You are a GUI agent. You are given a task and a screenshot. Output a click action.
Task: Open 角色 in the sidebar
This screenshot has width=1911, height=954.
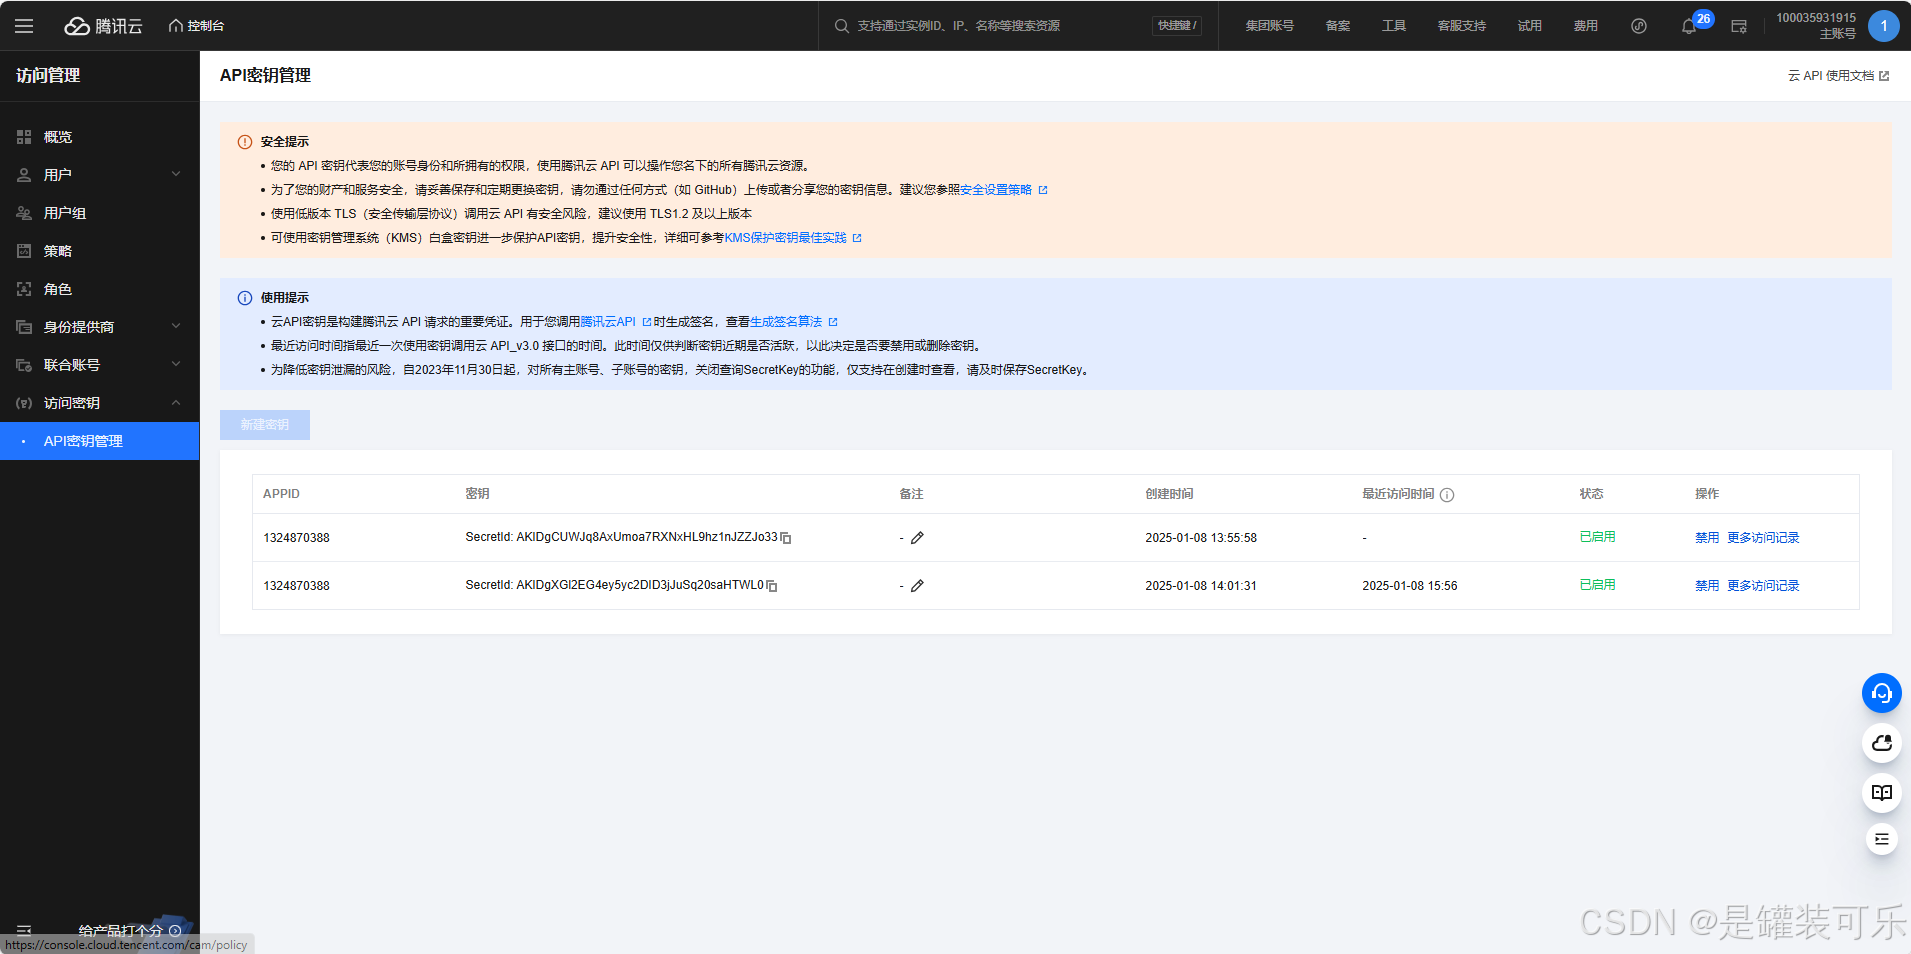click(100, 289)
